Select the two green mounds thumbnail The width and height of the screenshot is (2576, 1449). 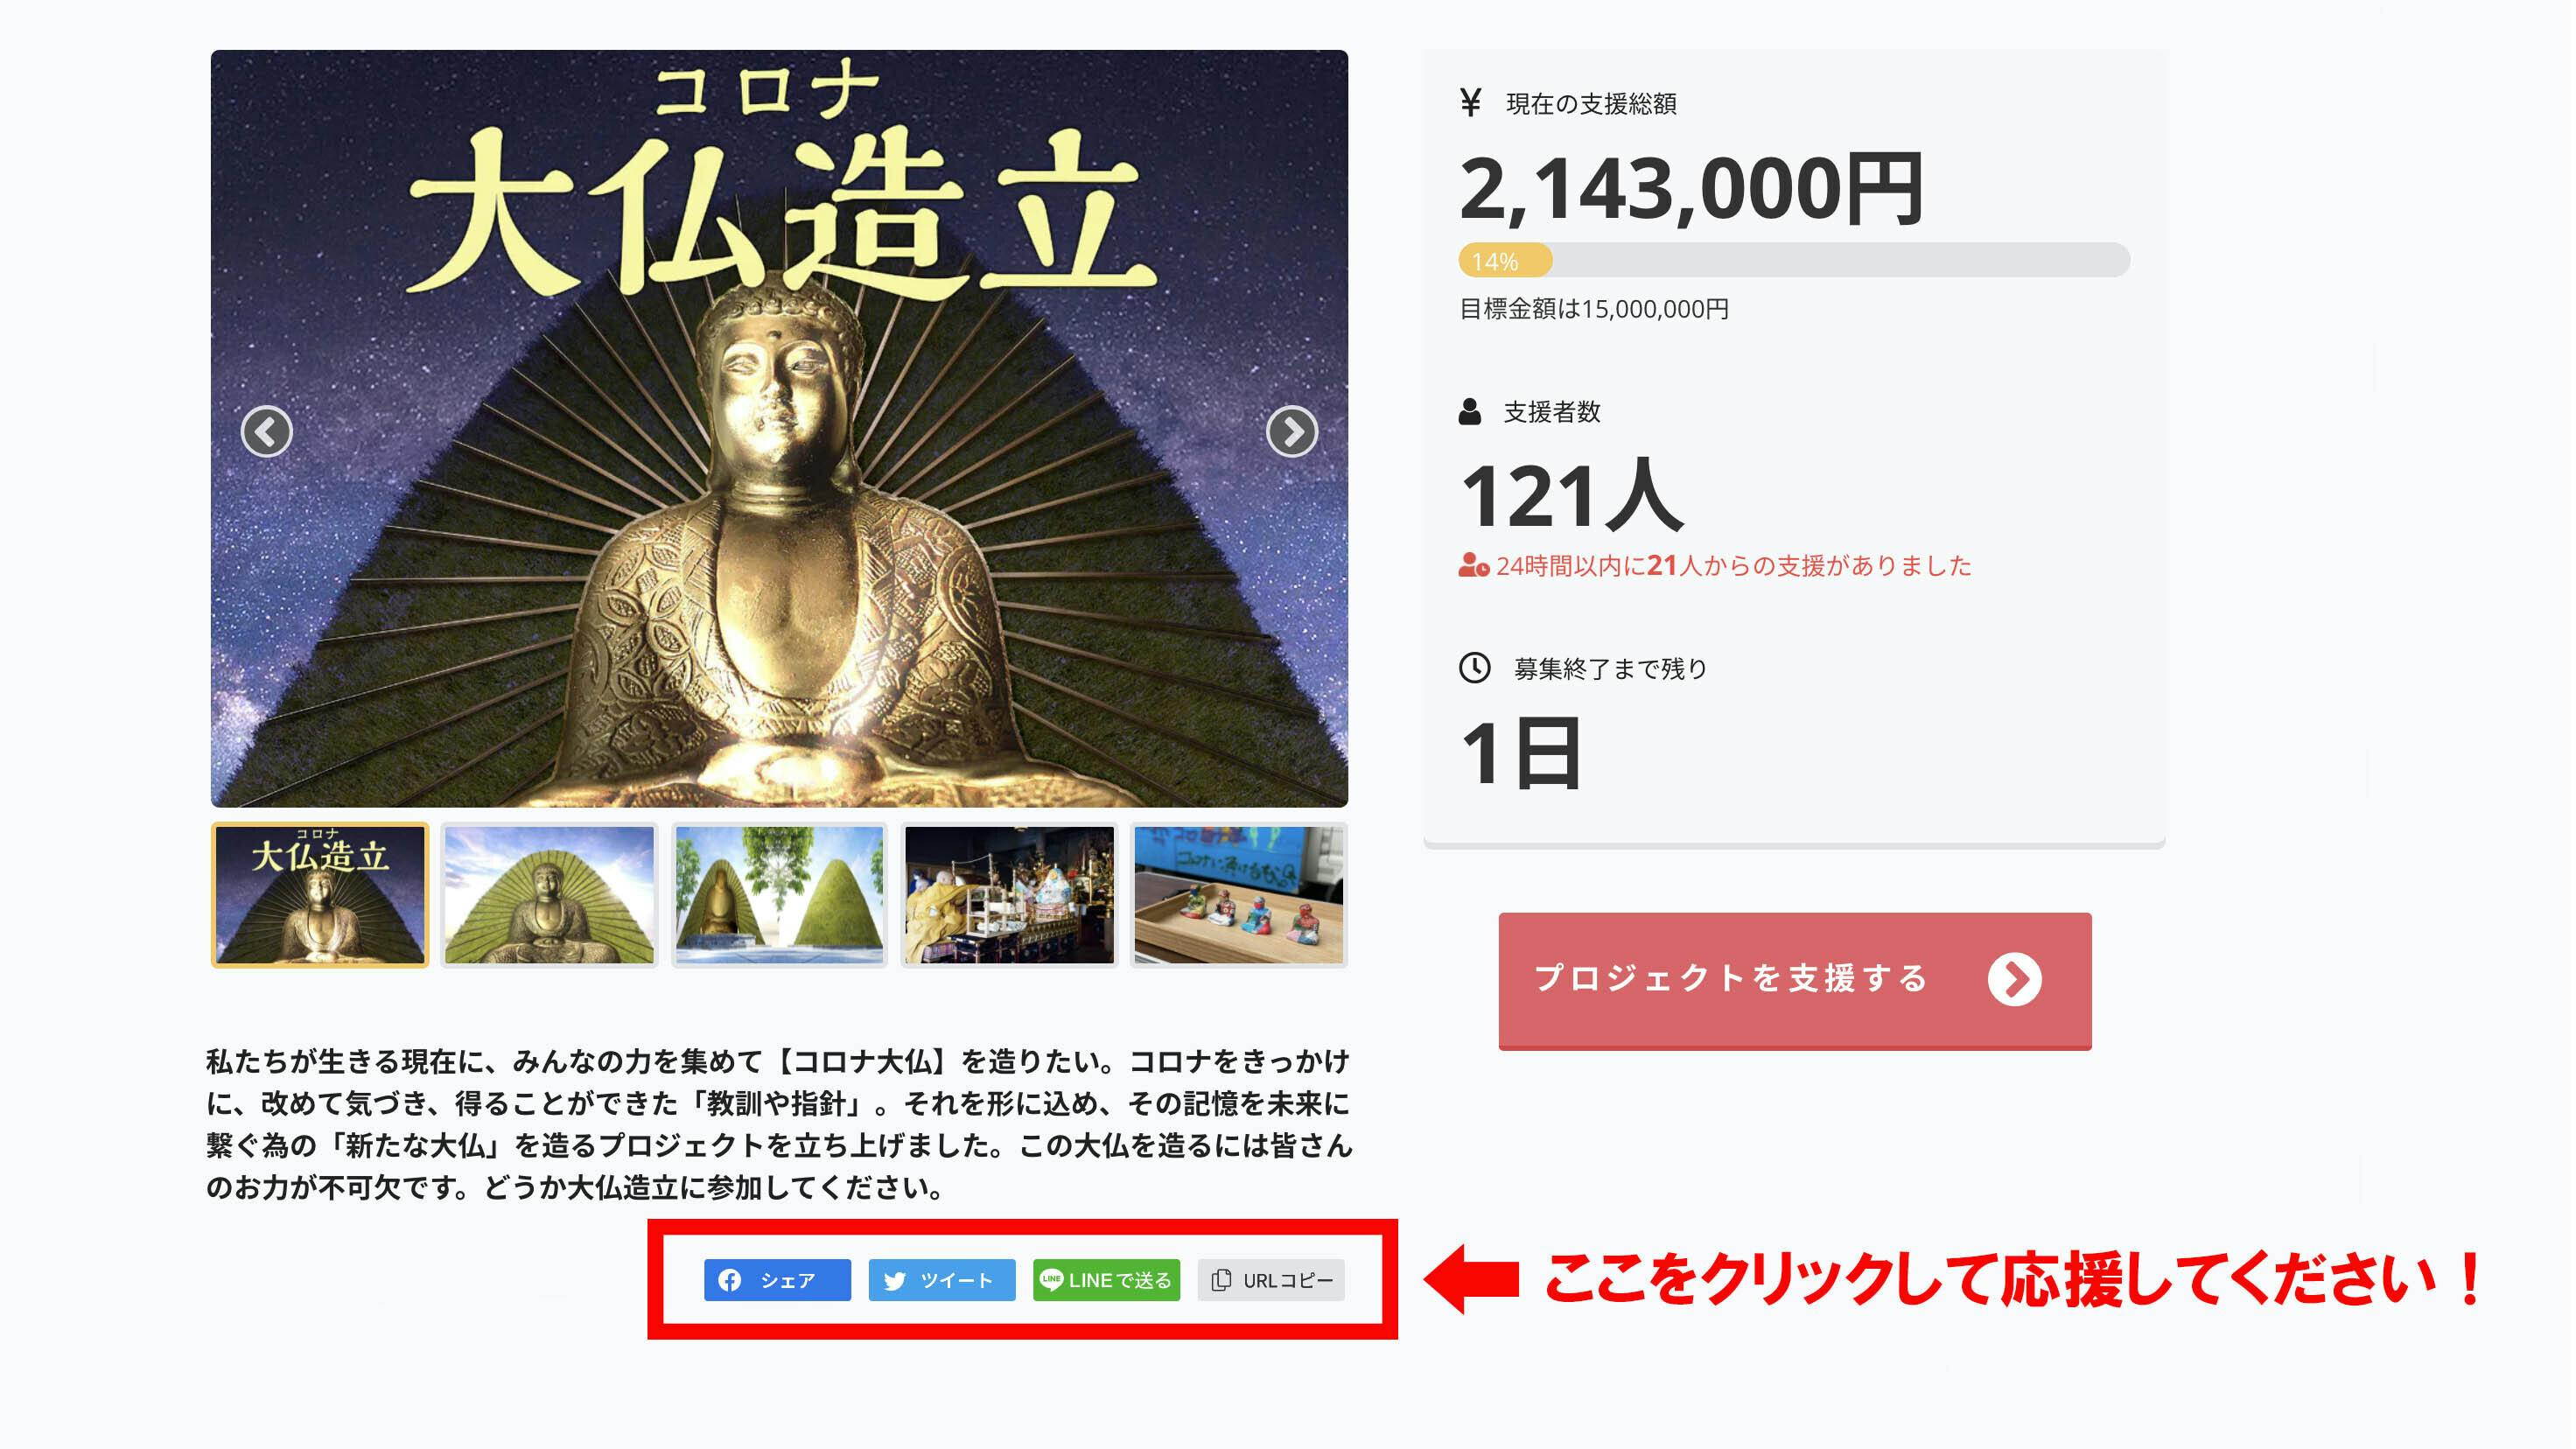click(779, 895)
